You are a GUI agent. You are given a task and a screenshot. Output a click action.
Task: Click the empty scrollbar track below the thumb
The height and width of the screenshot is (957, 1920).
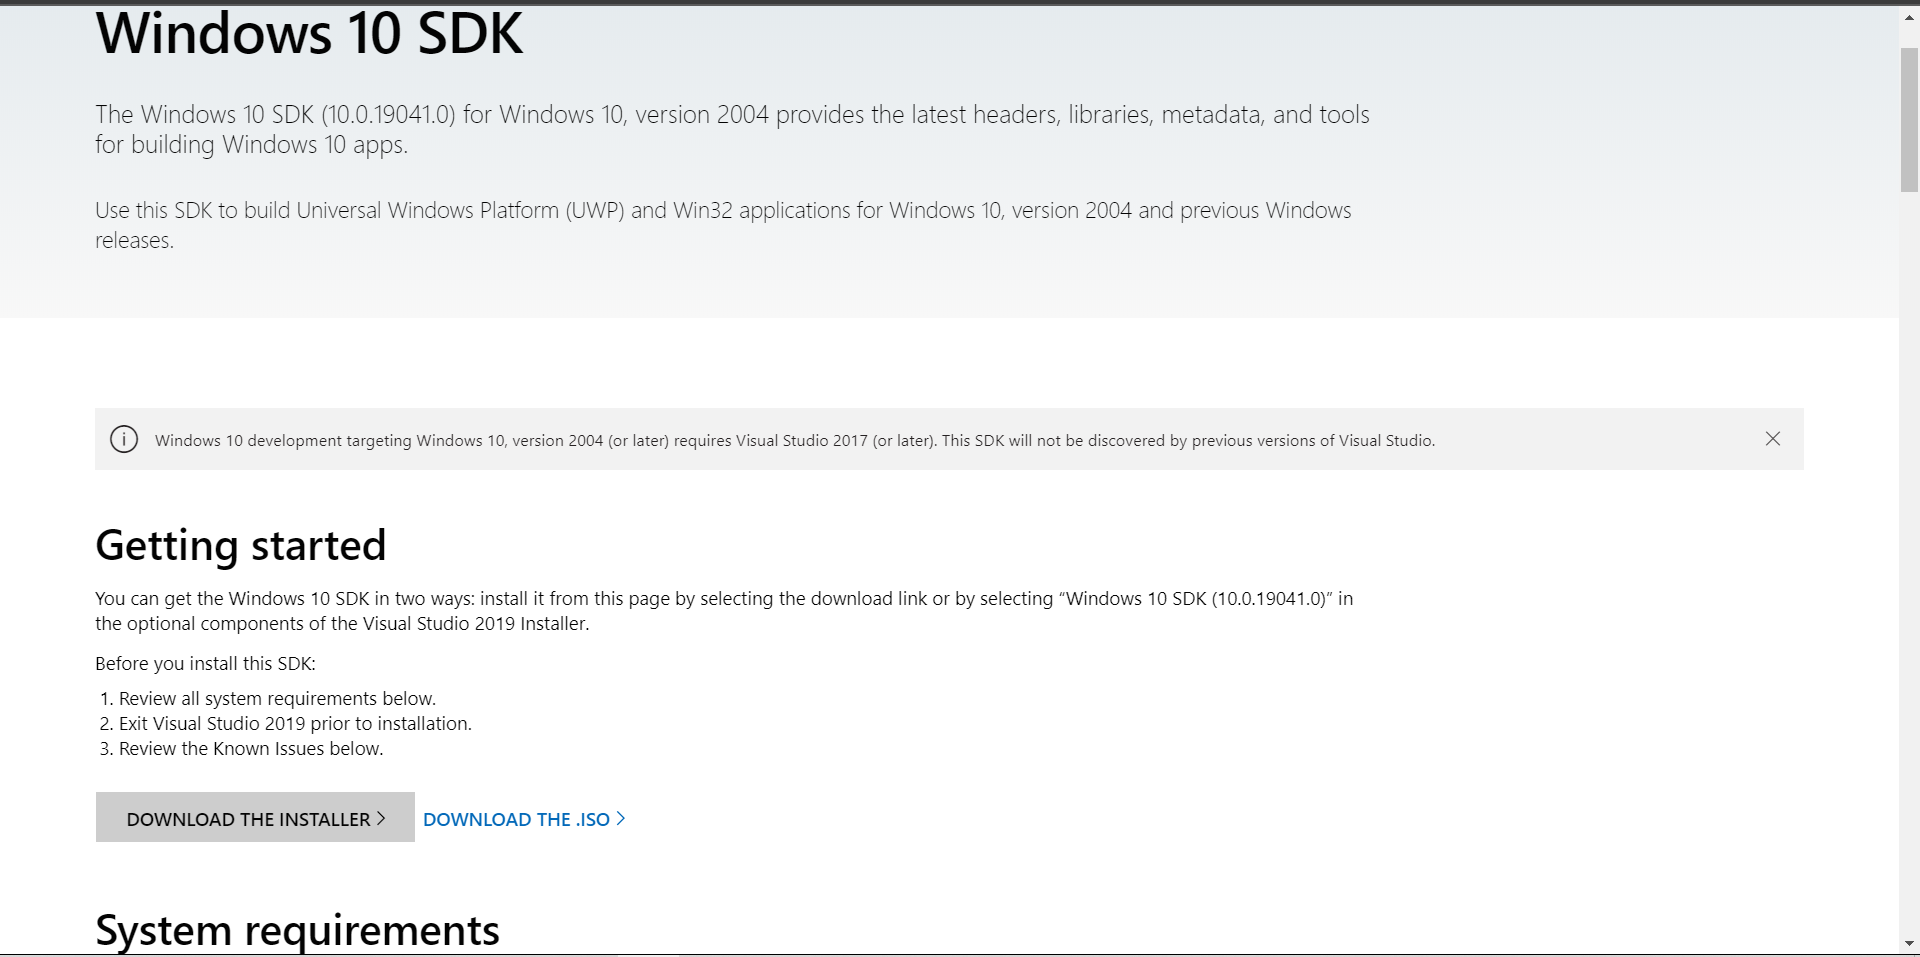coord(1909,560)
